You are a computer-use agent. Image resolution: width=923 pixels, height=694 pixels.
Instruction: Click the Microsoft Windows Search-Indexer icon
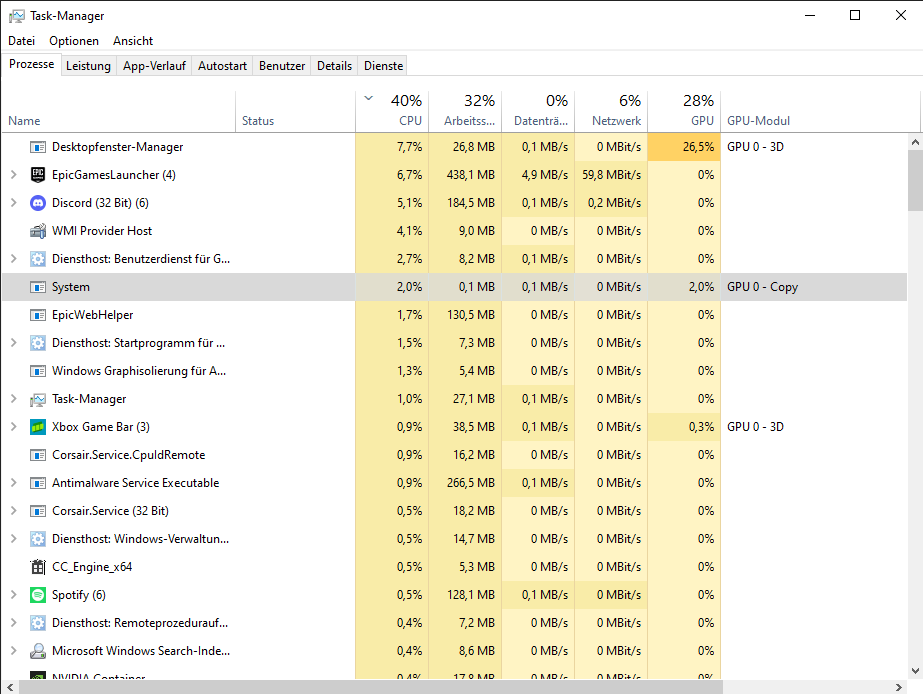[x=38, y=650]
